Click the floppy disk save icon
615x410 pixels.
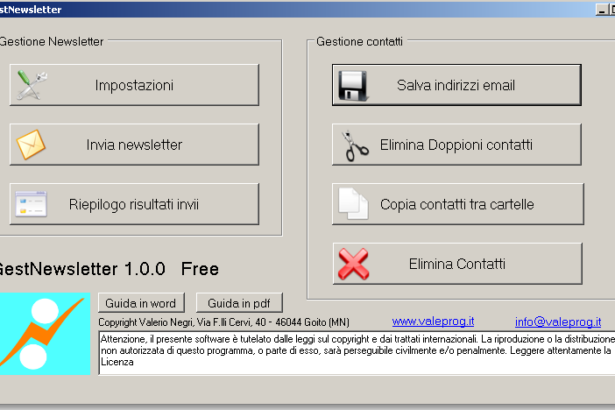pyautogui.click(x=353, y=86)
